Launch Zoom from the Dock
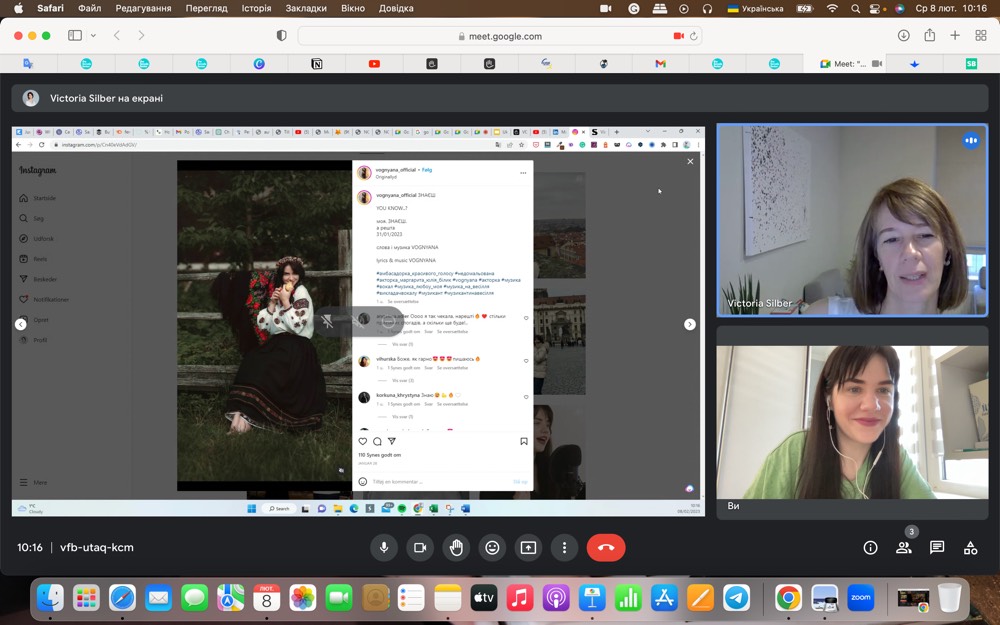Viewport: 1000px width, 625px height. (x=860, y=598)
